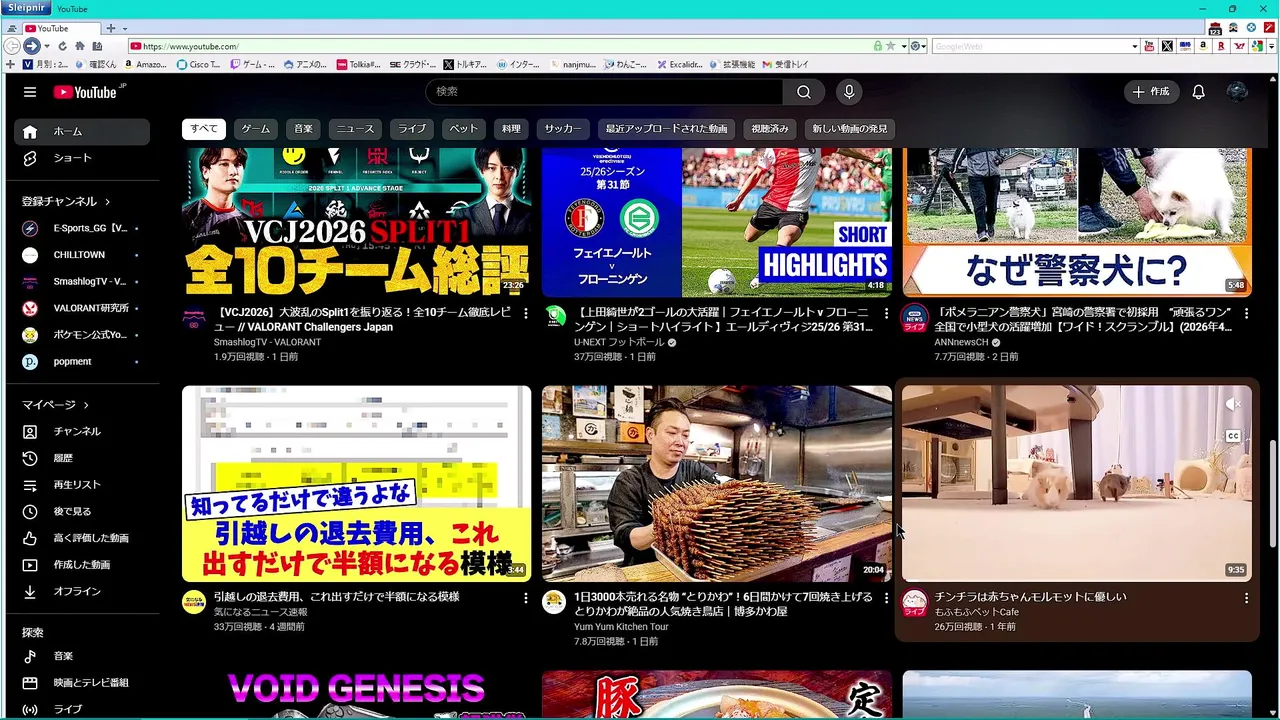Open the Amazon bookmark

click(x=144, y=64)
